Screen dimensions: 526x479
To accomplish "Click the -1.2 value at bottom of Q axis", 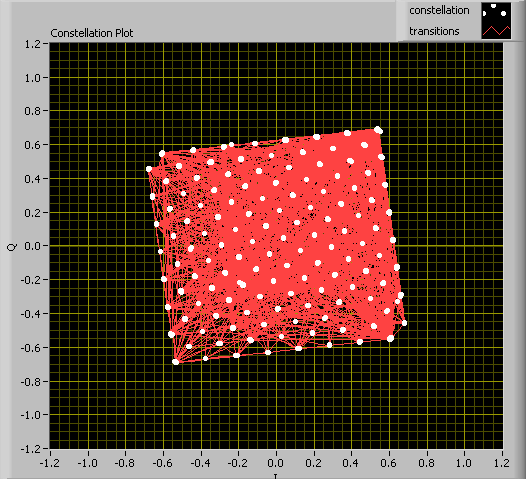I will [x=30, y=449].
